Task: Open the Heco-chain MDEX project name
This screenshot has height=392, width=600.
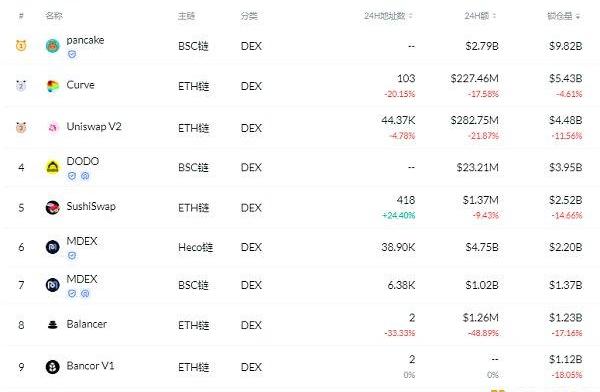Action: tap(82, 241)
